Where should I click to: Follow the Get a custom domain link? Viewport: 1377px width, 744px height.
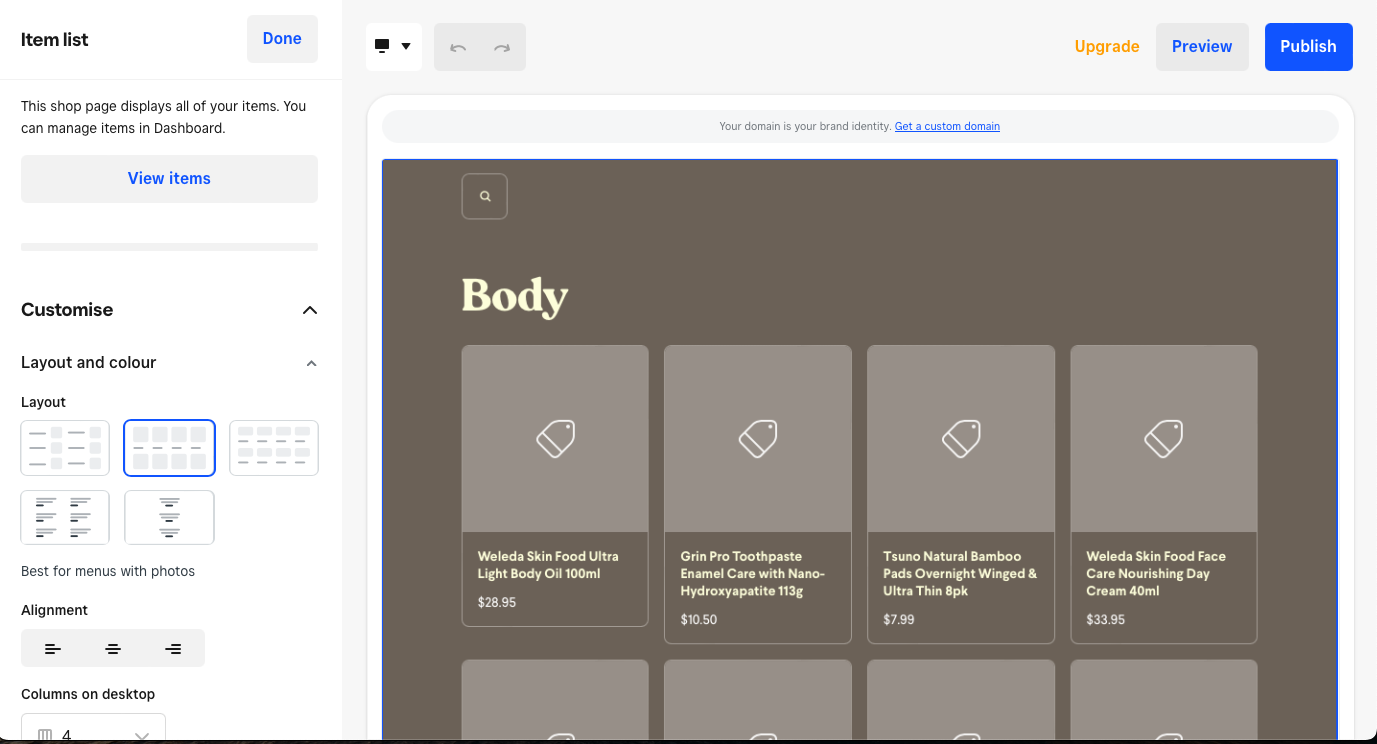[x=947, y=127]
